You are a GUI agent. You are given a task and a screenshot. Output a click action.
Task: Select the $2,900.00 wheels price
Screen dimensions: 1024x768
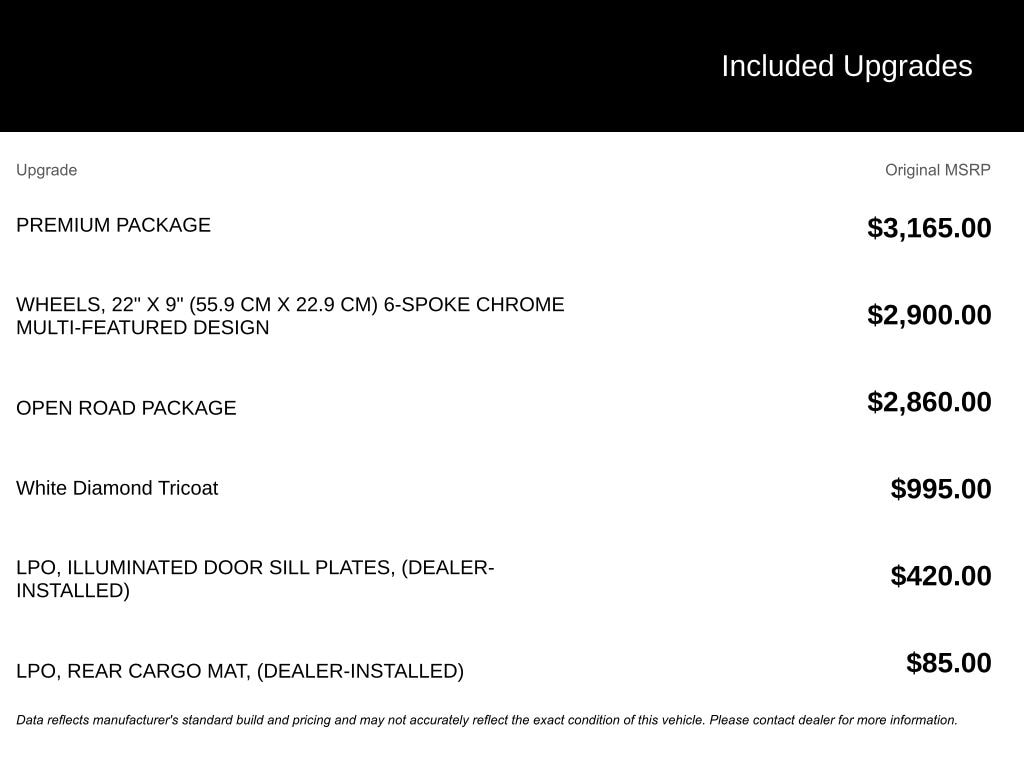[x=929, y=315]
